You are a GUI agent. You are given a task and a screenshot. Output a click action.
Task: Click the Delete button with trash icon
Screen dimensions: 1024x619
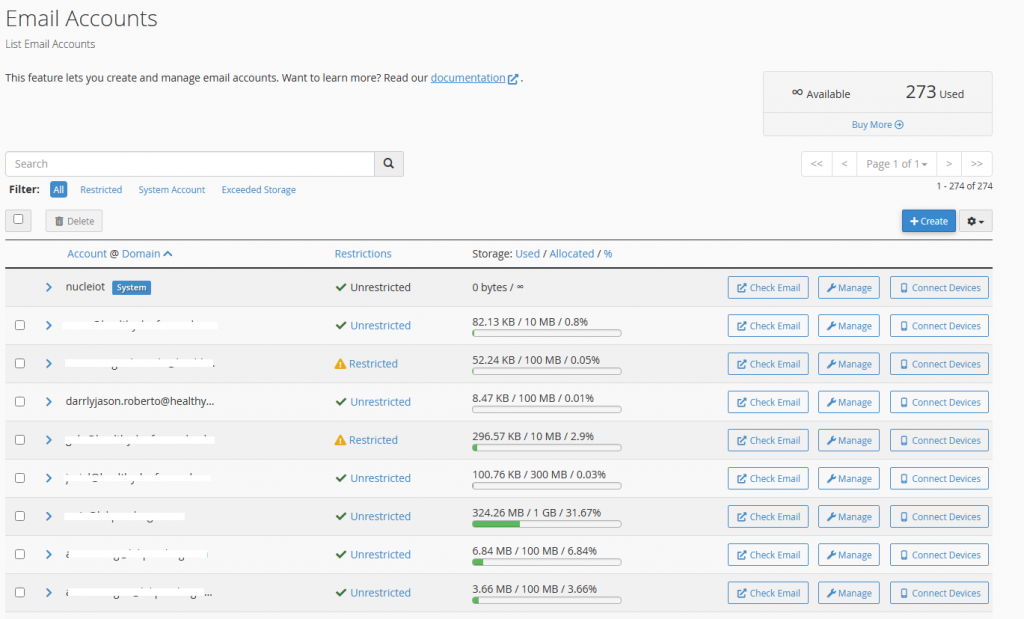74,221
